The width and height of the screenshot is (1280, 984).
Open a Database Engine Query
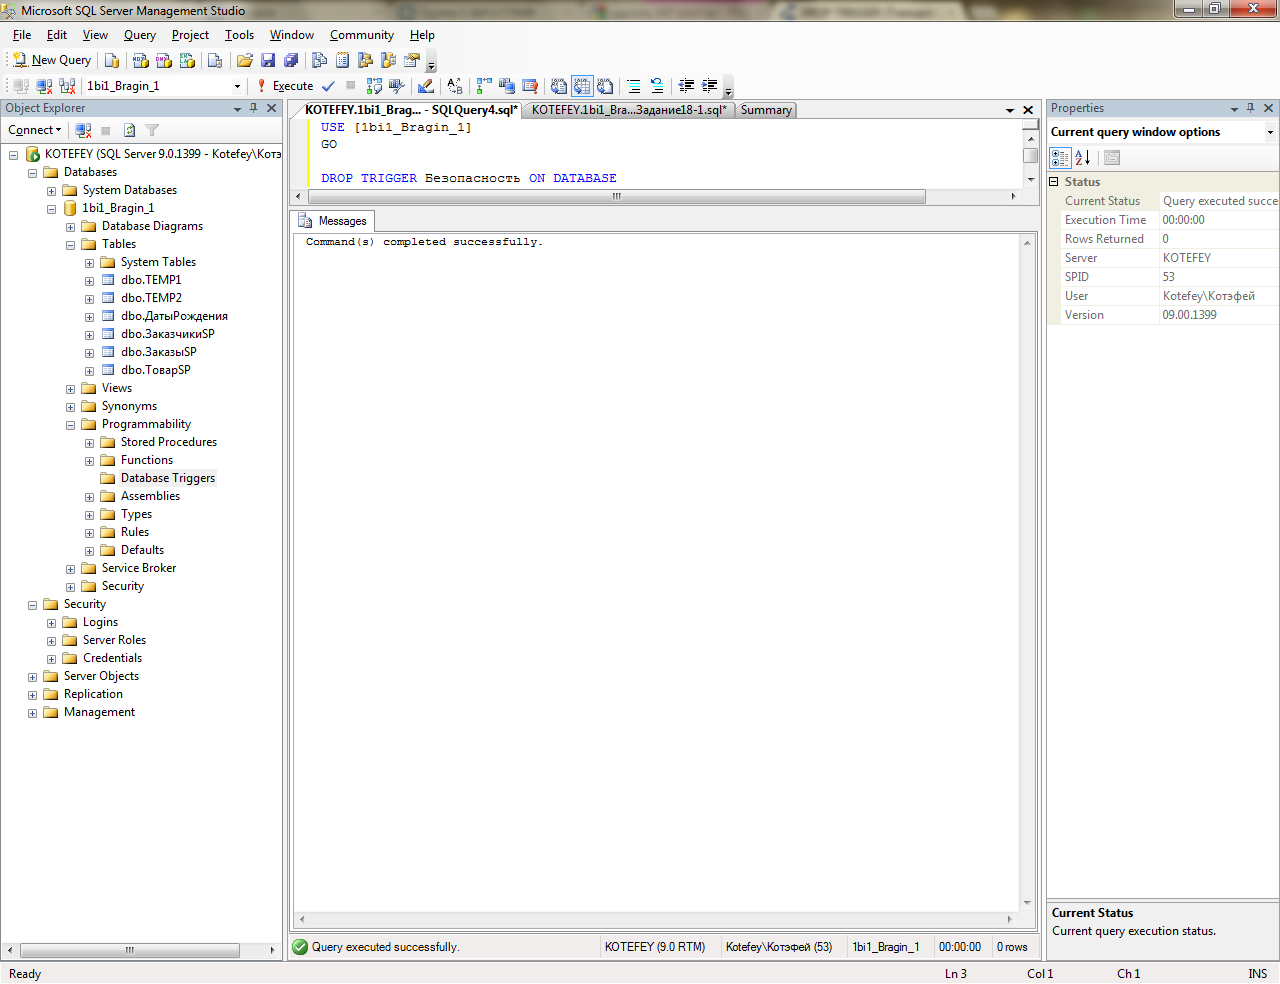[x=112, y=60]
